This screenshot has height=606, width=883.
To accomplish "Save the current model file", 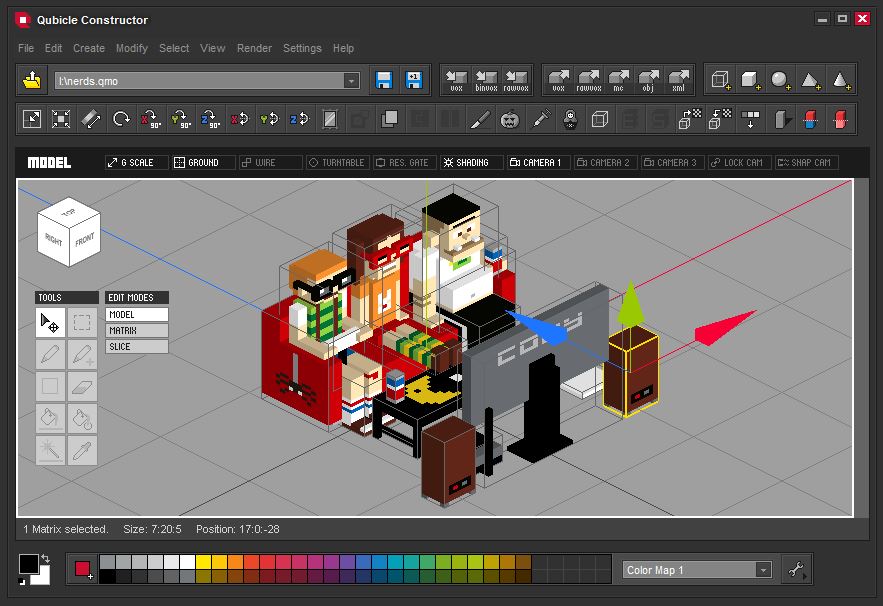I will [384, 78].
